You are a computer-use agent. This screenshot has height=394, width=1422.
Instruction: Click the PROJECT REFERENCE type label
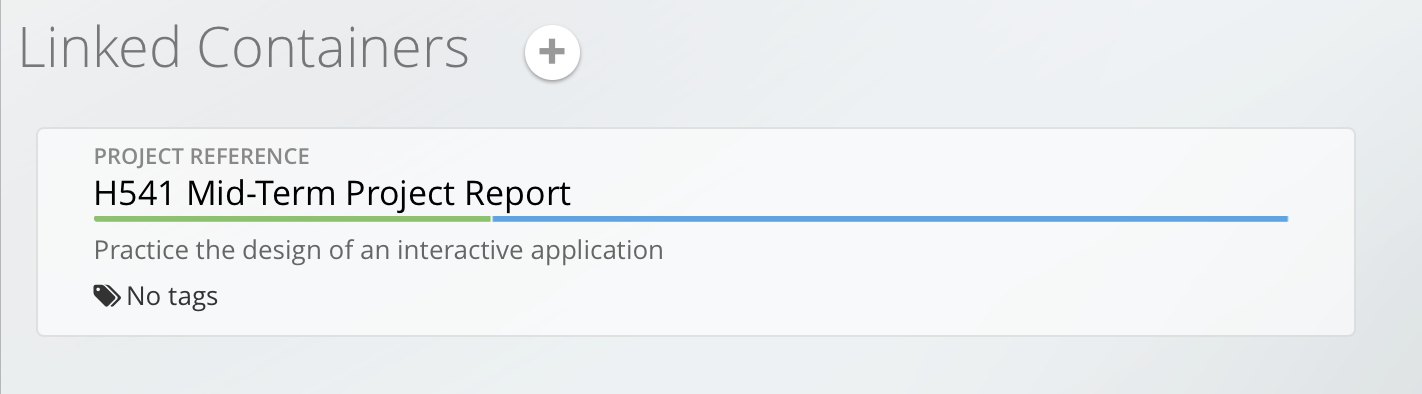202,156
